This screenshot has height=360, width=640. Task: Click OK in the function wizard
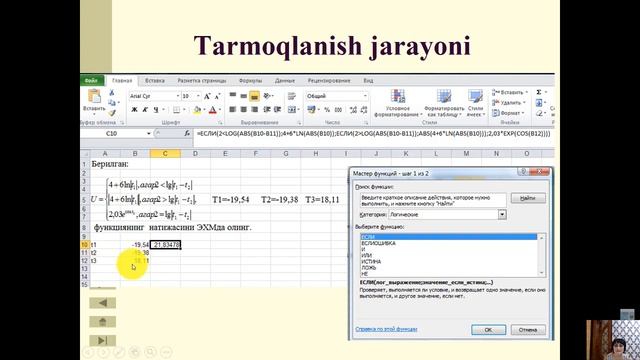pos(489,330)
